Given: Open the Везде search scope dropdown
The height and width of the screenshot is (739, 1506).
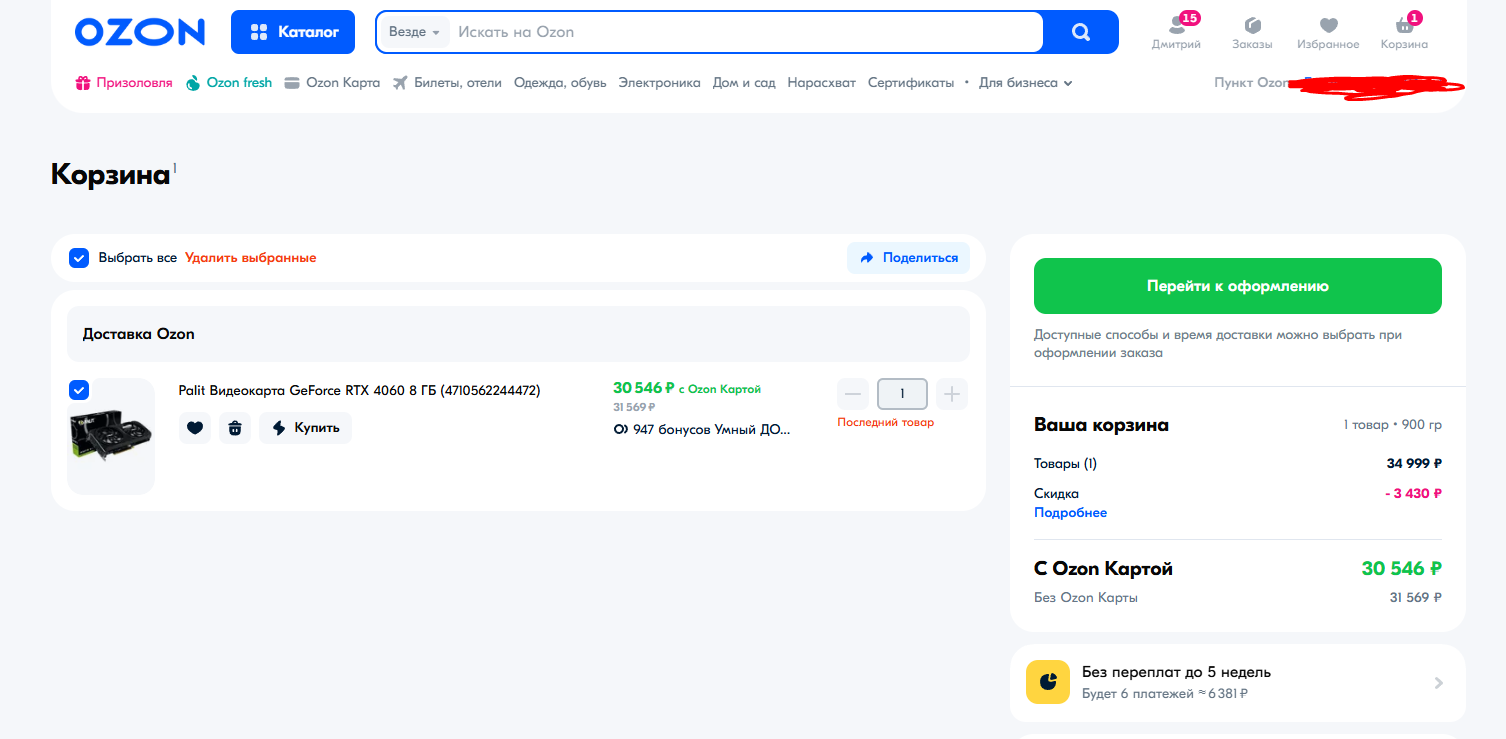Looking at the screenshot, I should pyautogui.click(x=414, y=32).
